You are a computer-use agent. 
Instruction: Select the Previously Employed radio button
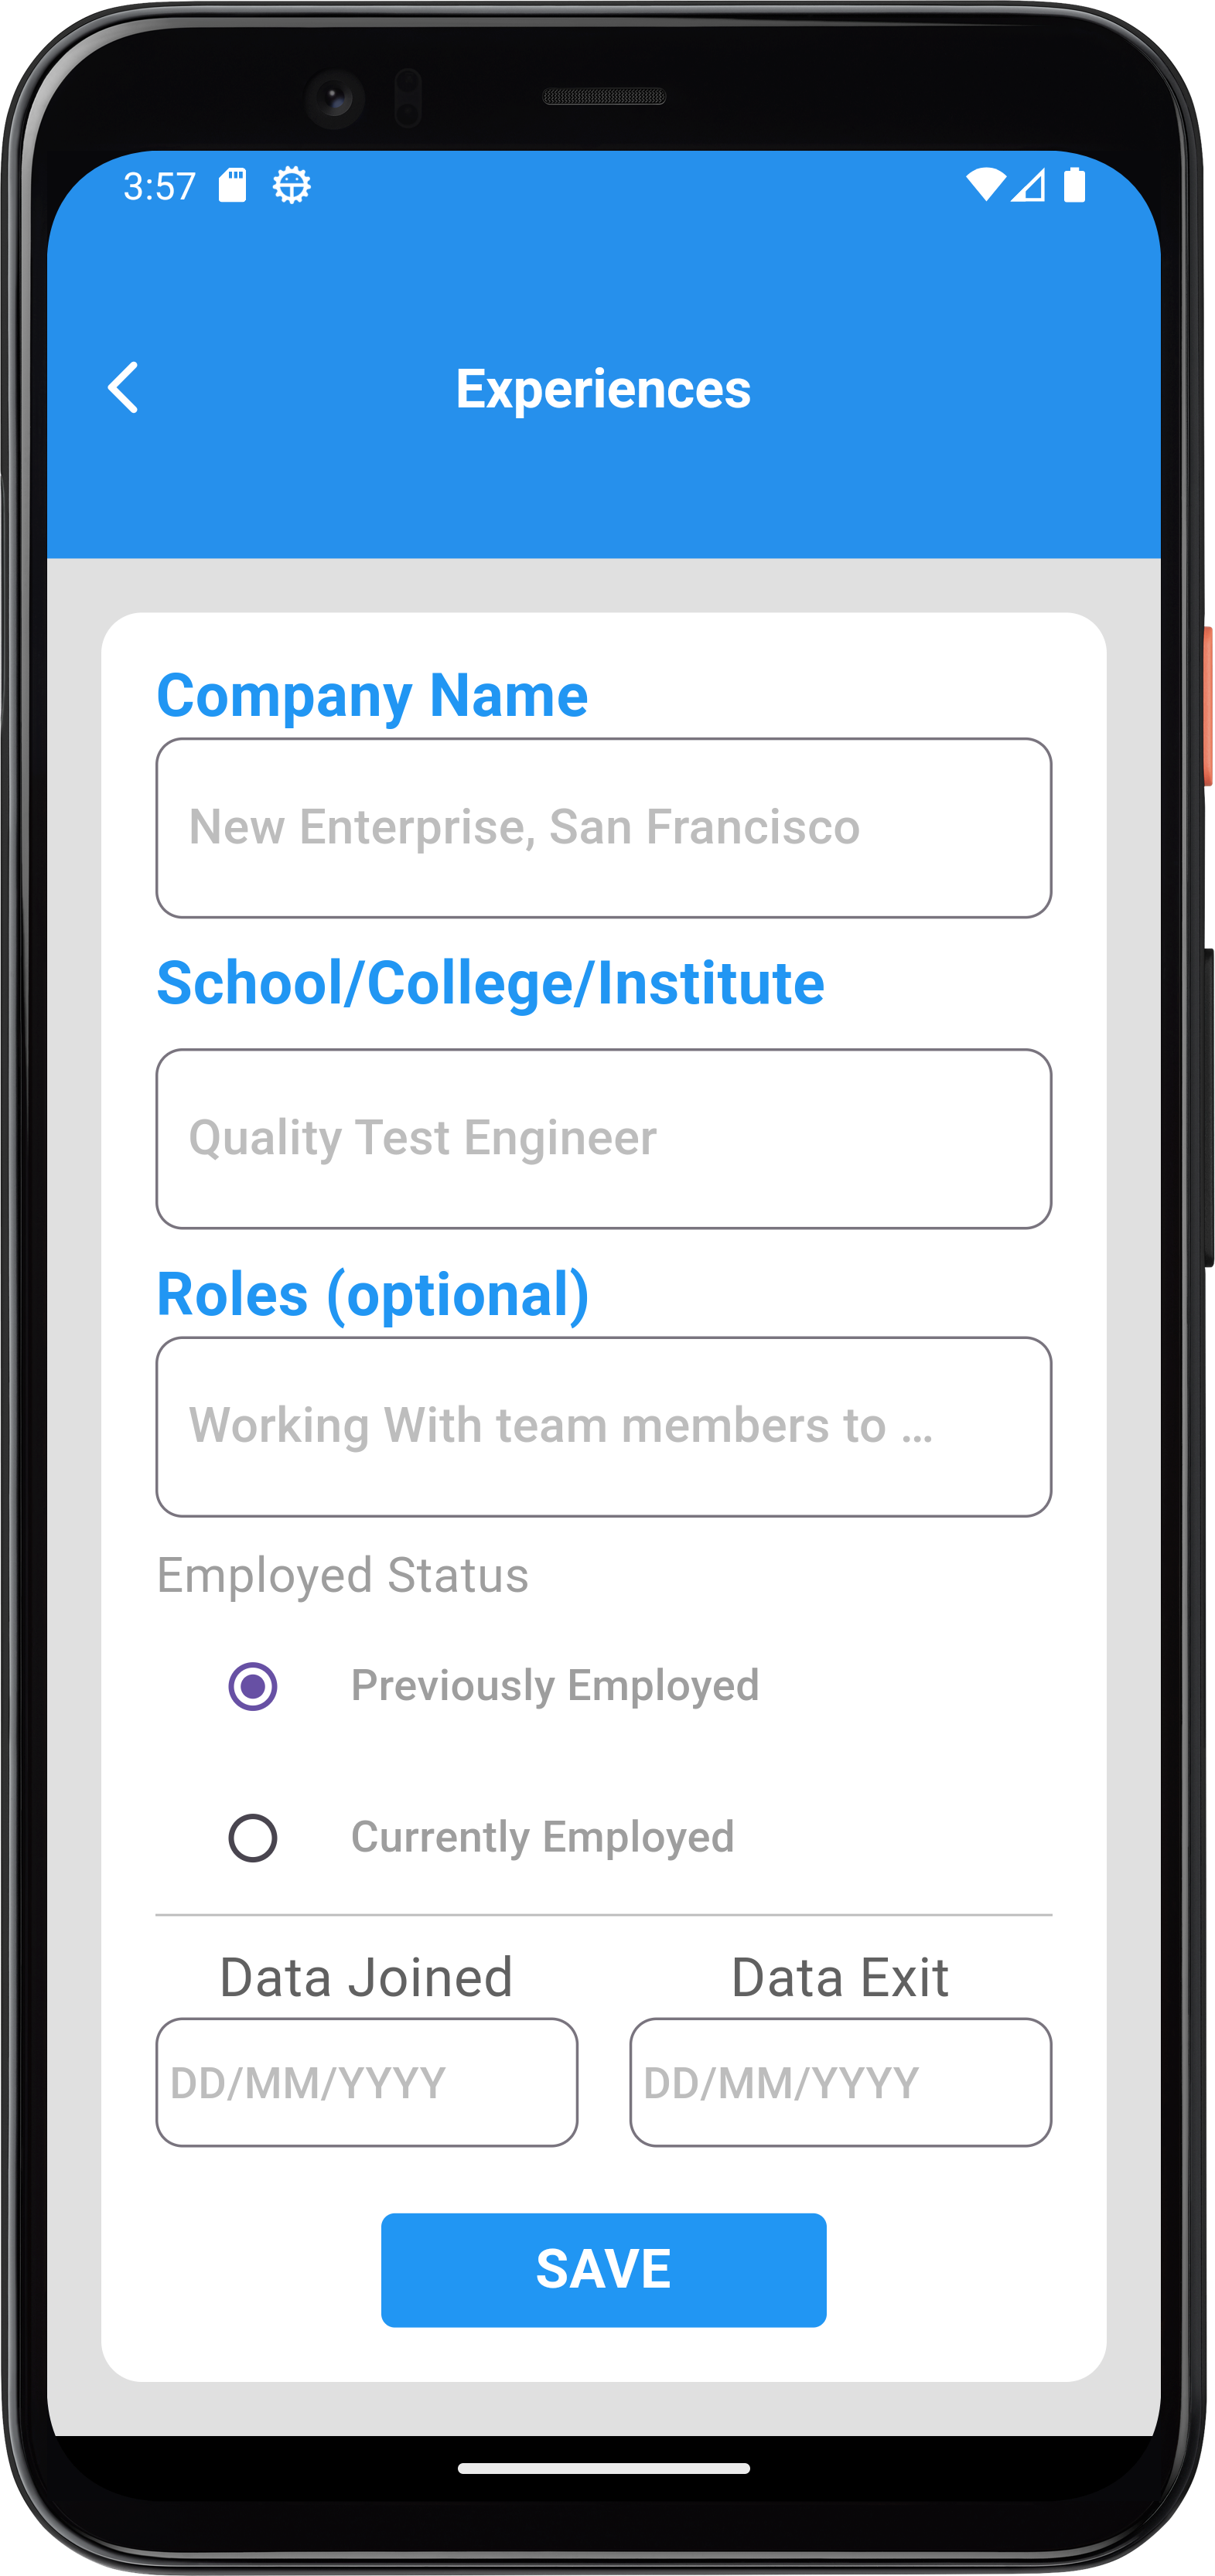pyautogui.click(x=254, y=1686)
